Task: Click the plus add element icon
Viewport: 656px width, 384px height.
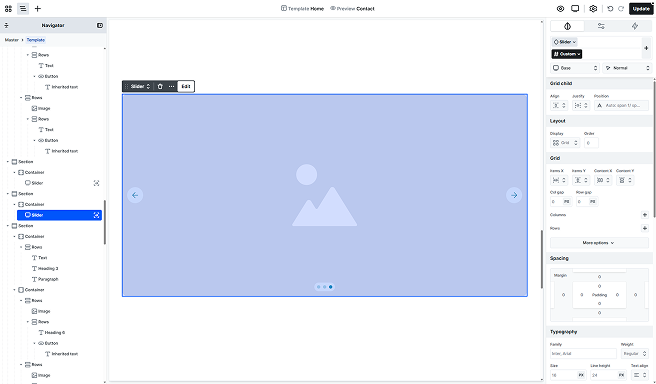Action: point(38,8)
